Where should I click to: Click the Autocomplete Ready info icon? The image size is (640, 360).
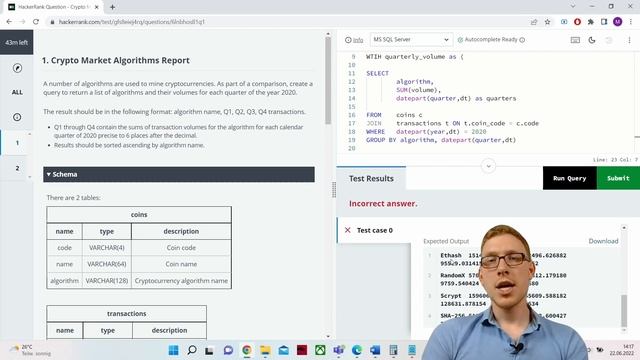click(522, 40)
